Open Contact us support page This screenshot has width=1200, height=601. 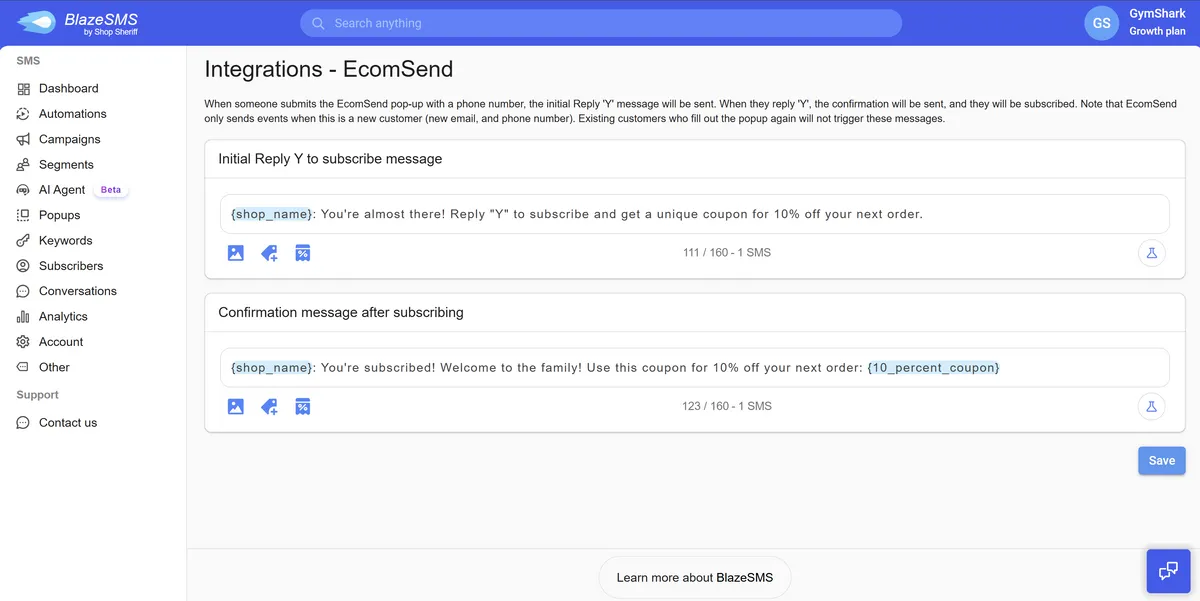coord(67,422)
